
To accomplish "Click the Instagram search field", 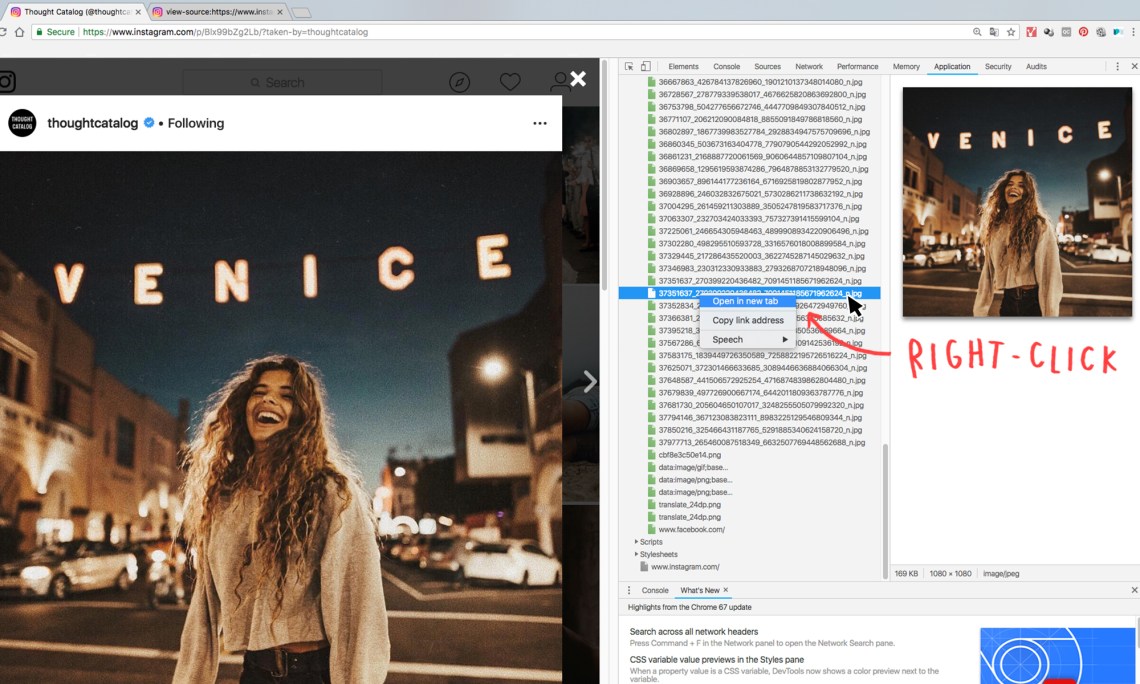I will tap(282, 82).
